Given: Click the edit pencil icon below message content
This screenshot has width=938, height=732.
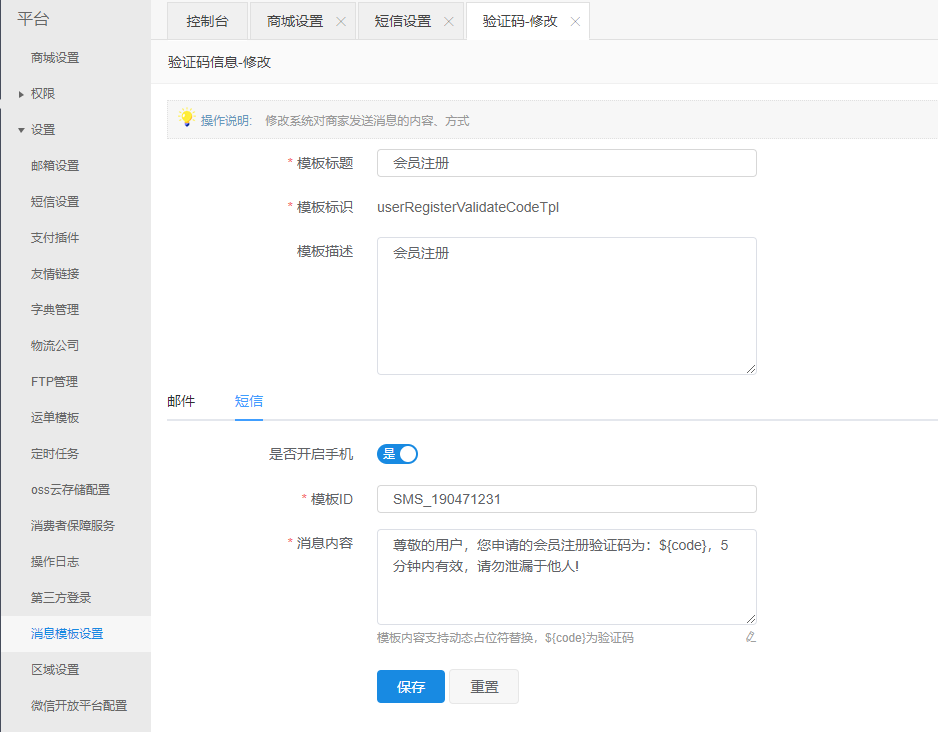Looking at the screenshot, I should (750, 637).
